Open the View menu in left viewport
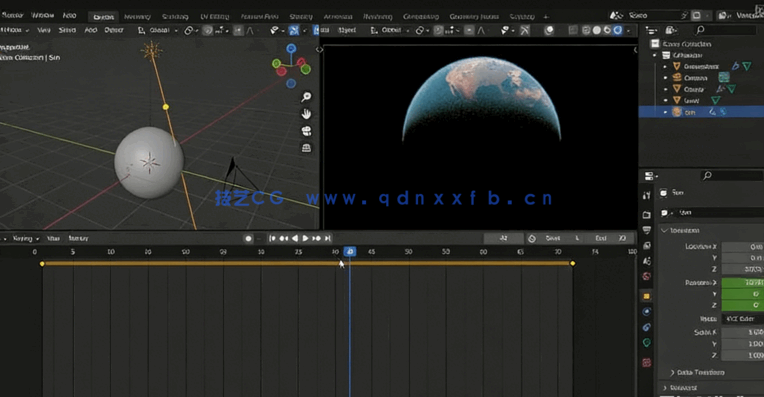The width and height of the screenshot is (764, 397). pyautogui.click(x=44, y=30)
